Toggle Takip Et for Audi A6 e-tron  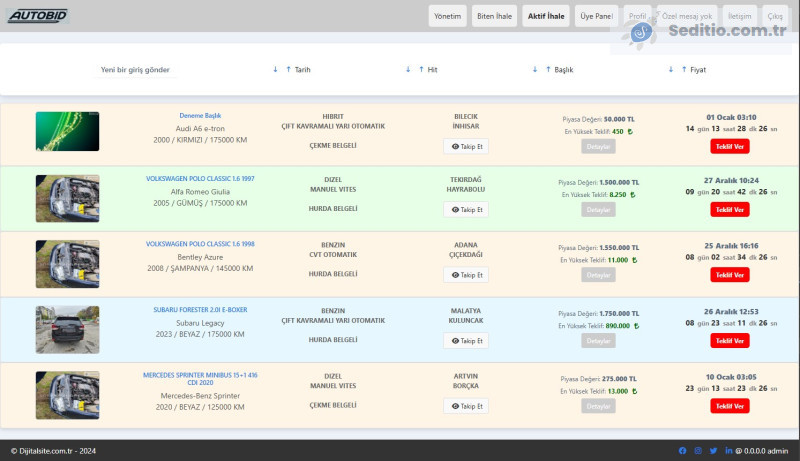point(466,146)
